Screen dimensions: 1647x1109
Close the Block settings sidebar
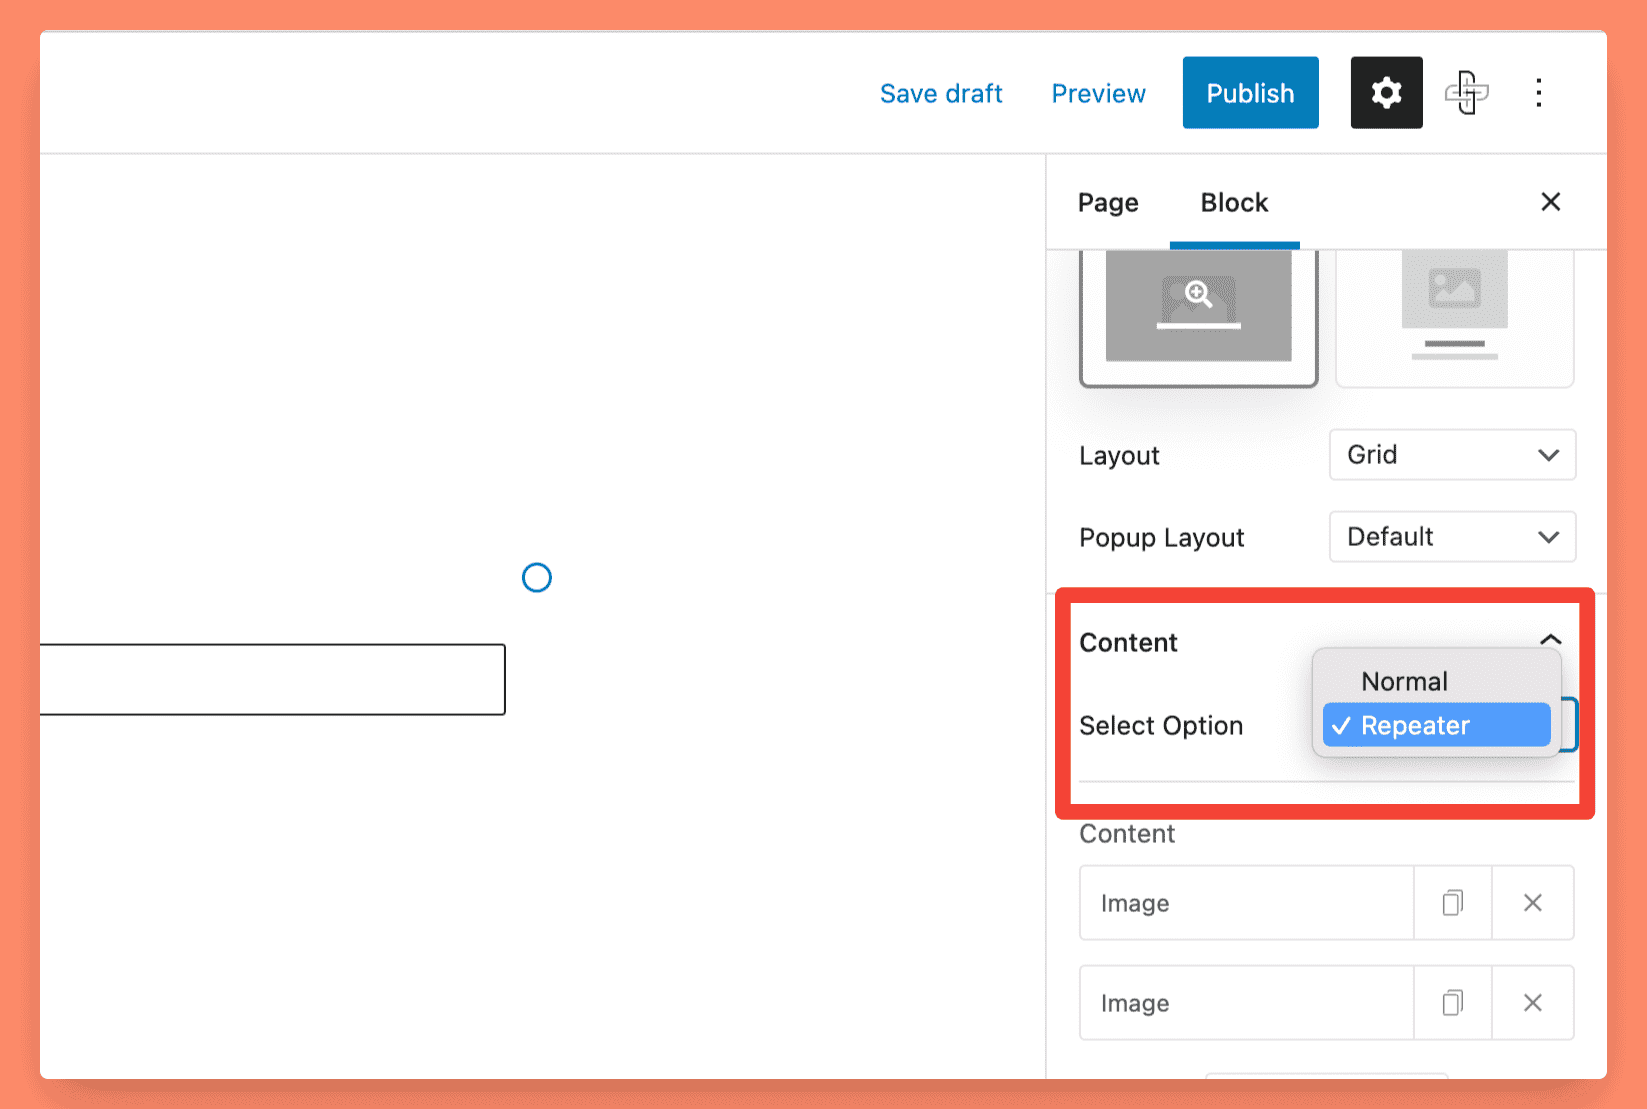tap(1550, 201)
